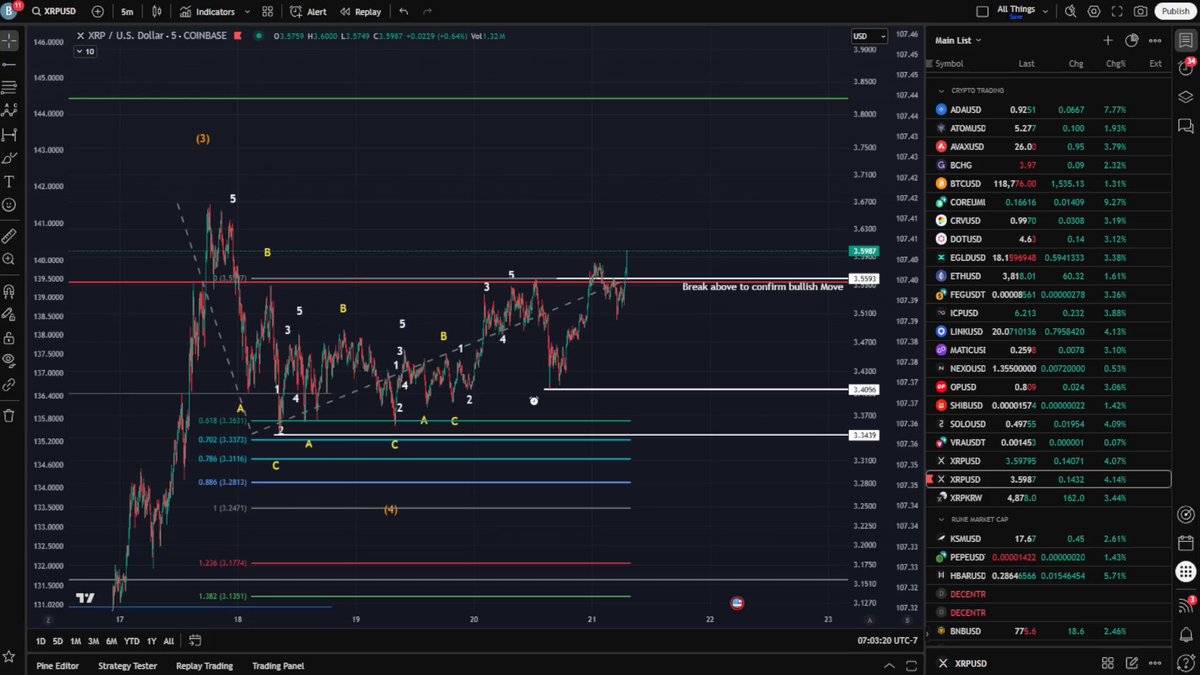The image size is (1200, 675).
Task: Open the 5m timeframe selector
Action: click(x=127, y=12)
